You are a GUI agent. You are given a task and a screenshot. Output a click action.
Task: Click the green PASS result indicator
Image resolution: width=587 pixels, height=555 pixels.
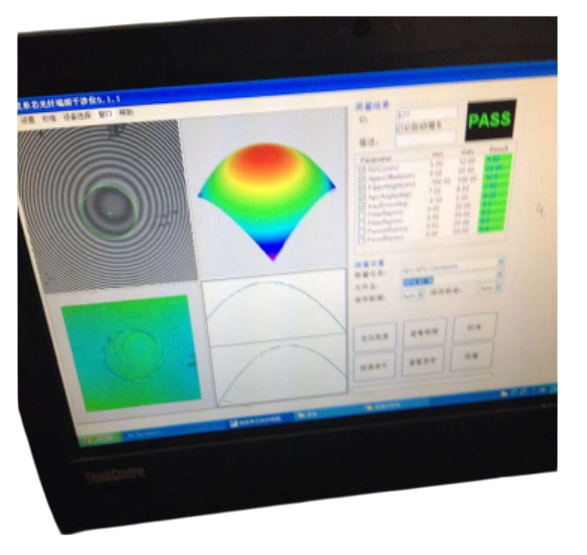pos(490,120)
